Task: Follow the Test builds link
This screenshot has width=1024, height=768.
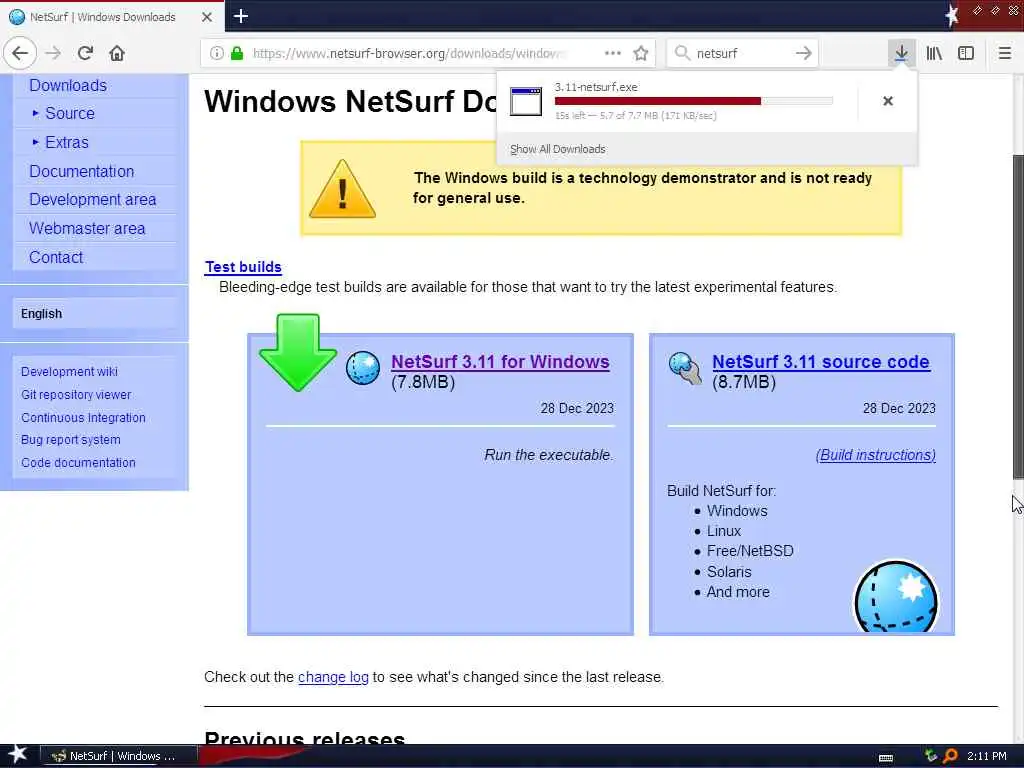Action: point(243,267)
